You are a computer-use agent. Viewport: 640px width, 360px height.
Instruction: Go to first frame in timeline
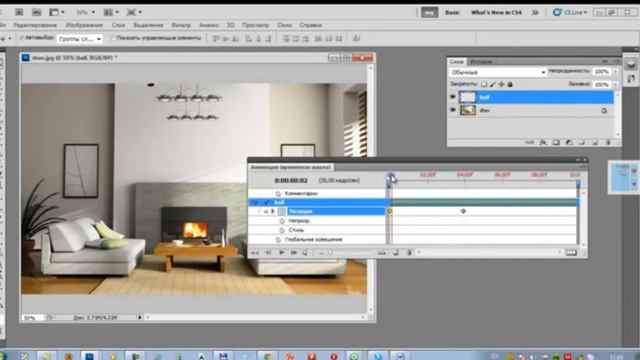(x=255, y=253)
